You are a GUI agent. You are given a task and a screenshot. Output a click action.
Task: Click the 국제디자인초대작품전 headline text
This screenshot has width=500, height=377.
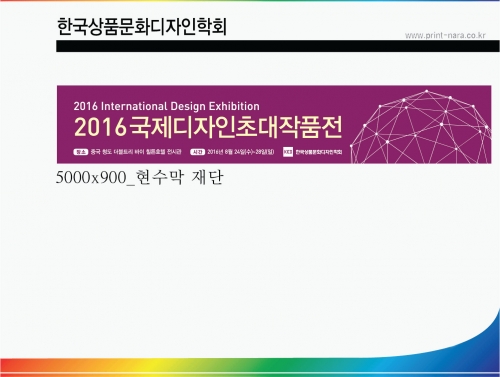[236, 127]
